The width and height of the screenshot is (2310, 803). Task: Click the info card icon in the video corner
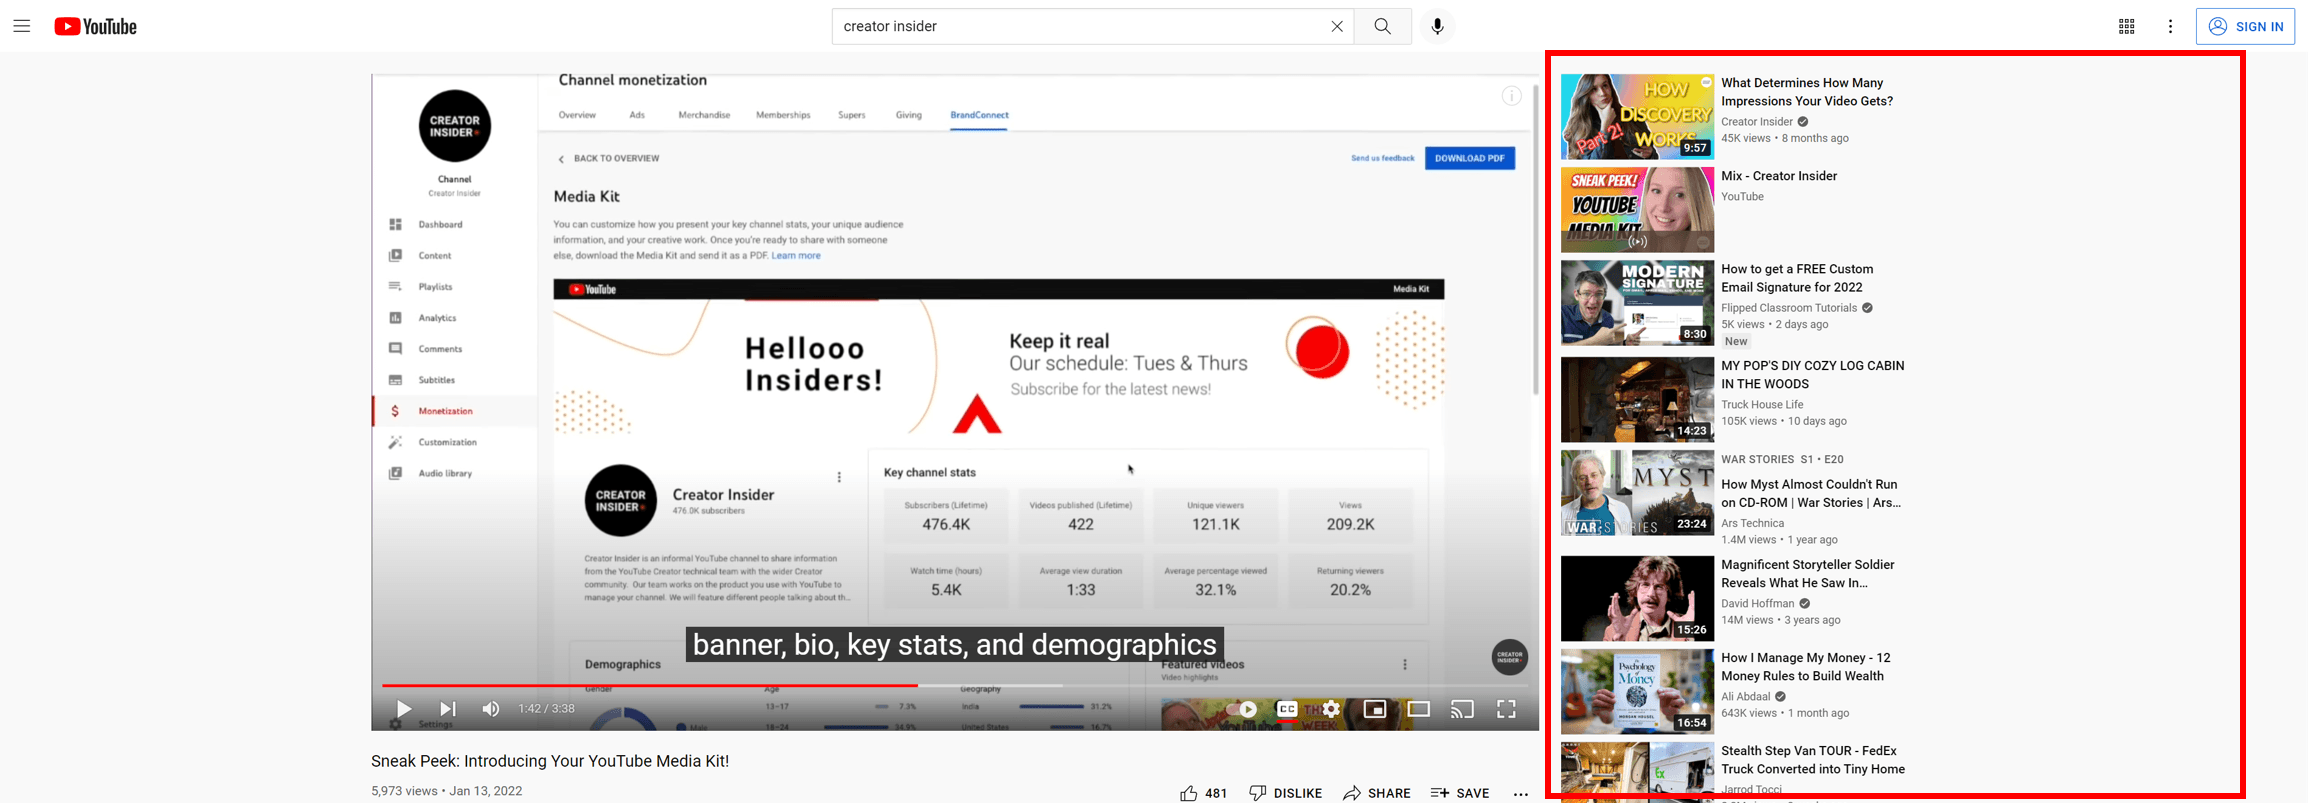coord(1511,96)
